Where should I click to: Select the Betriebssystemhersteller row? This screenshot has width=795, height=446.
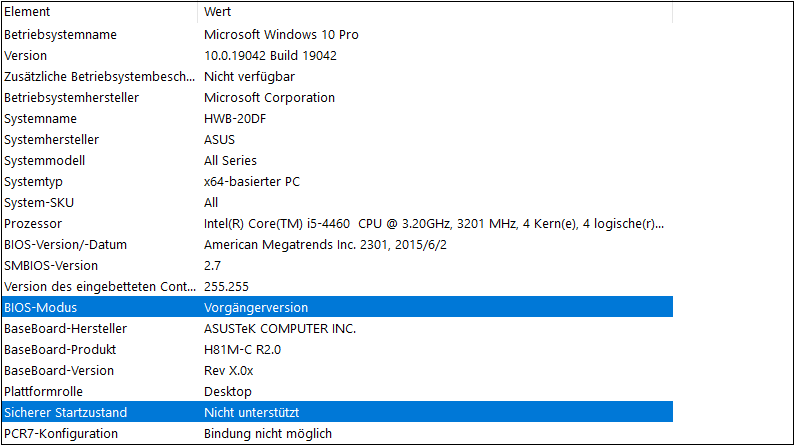pyautogui.click(x=71, y=97)
